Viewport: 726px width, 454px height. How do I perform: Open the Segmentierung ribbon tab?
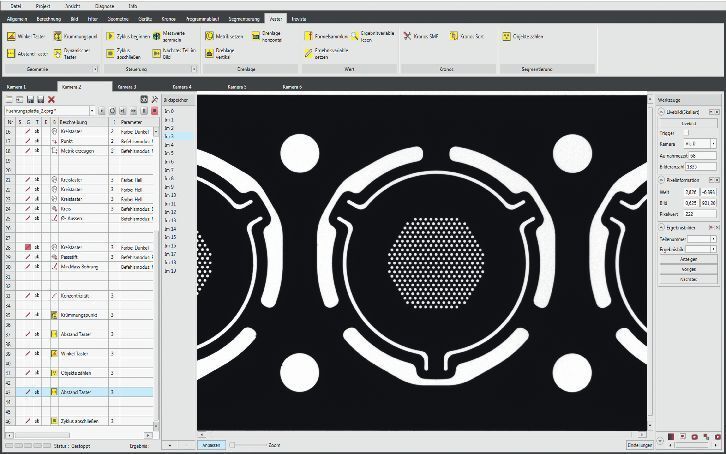(244, 19)
